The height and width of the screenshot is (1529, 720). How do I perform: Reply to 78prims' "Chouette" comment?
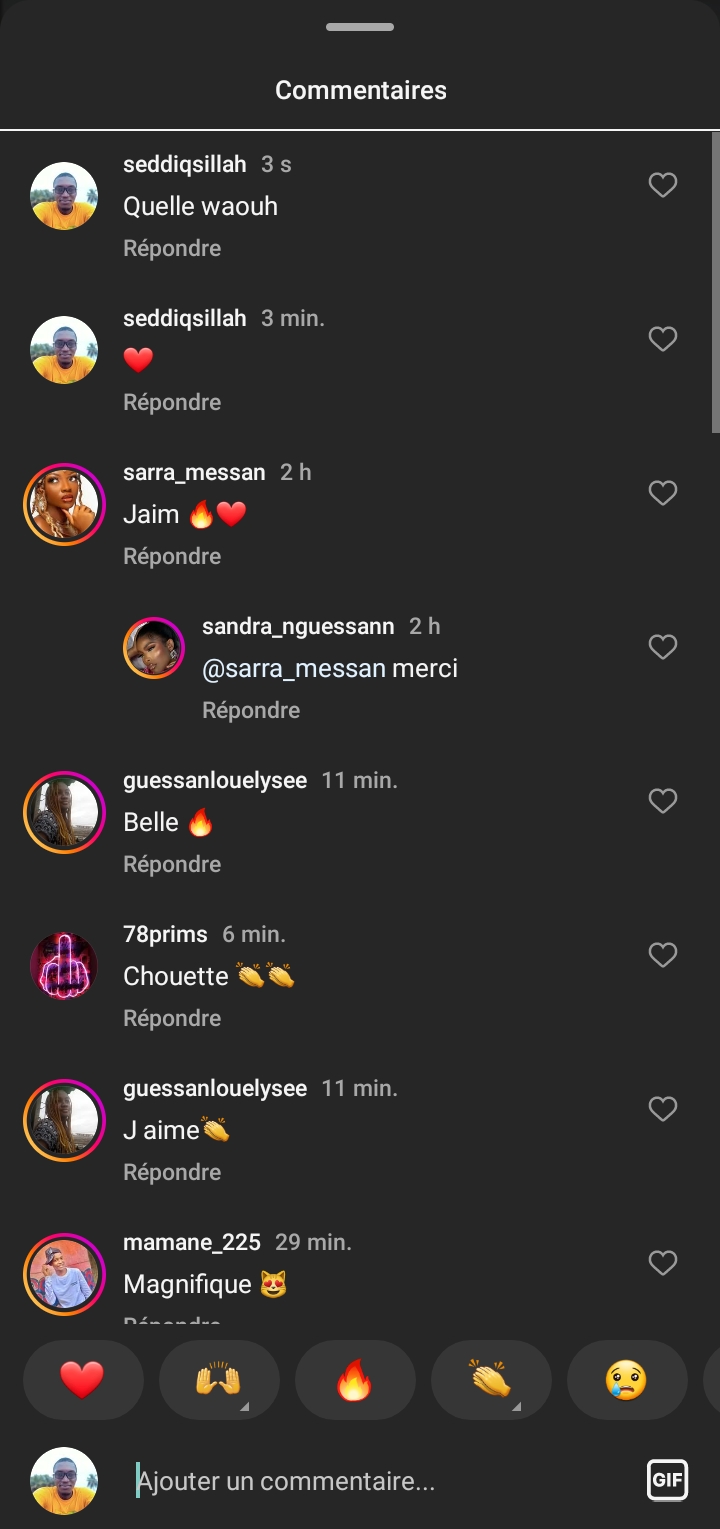point(172,1018)
